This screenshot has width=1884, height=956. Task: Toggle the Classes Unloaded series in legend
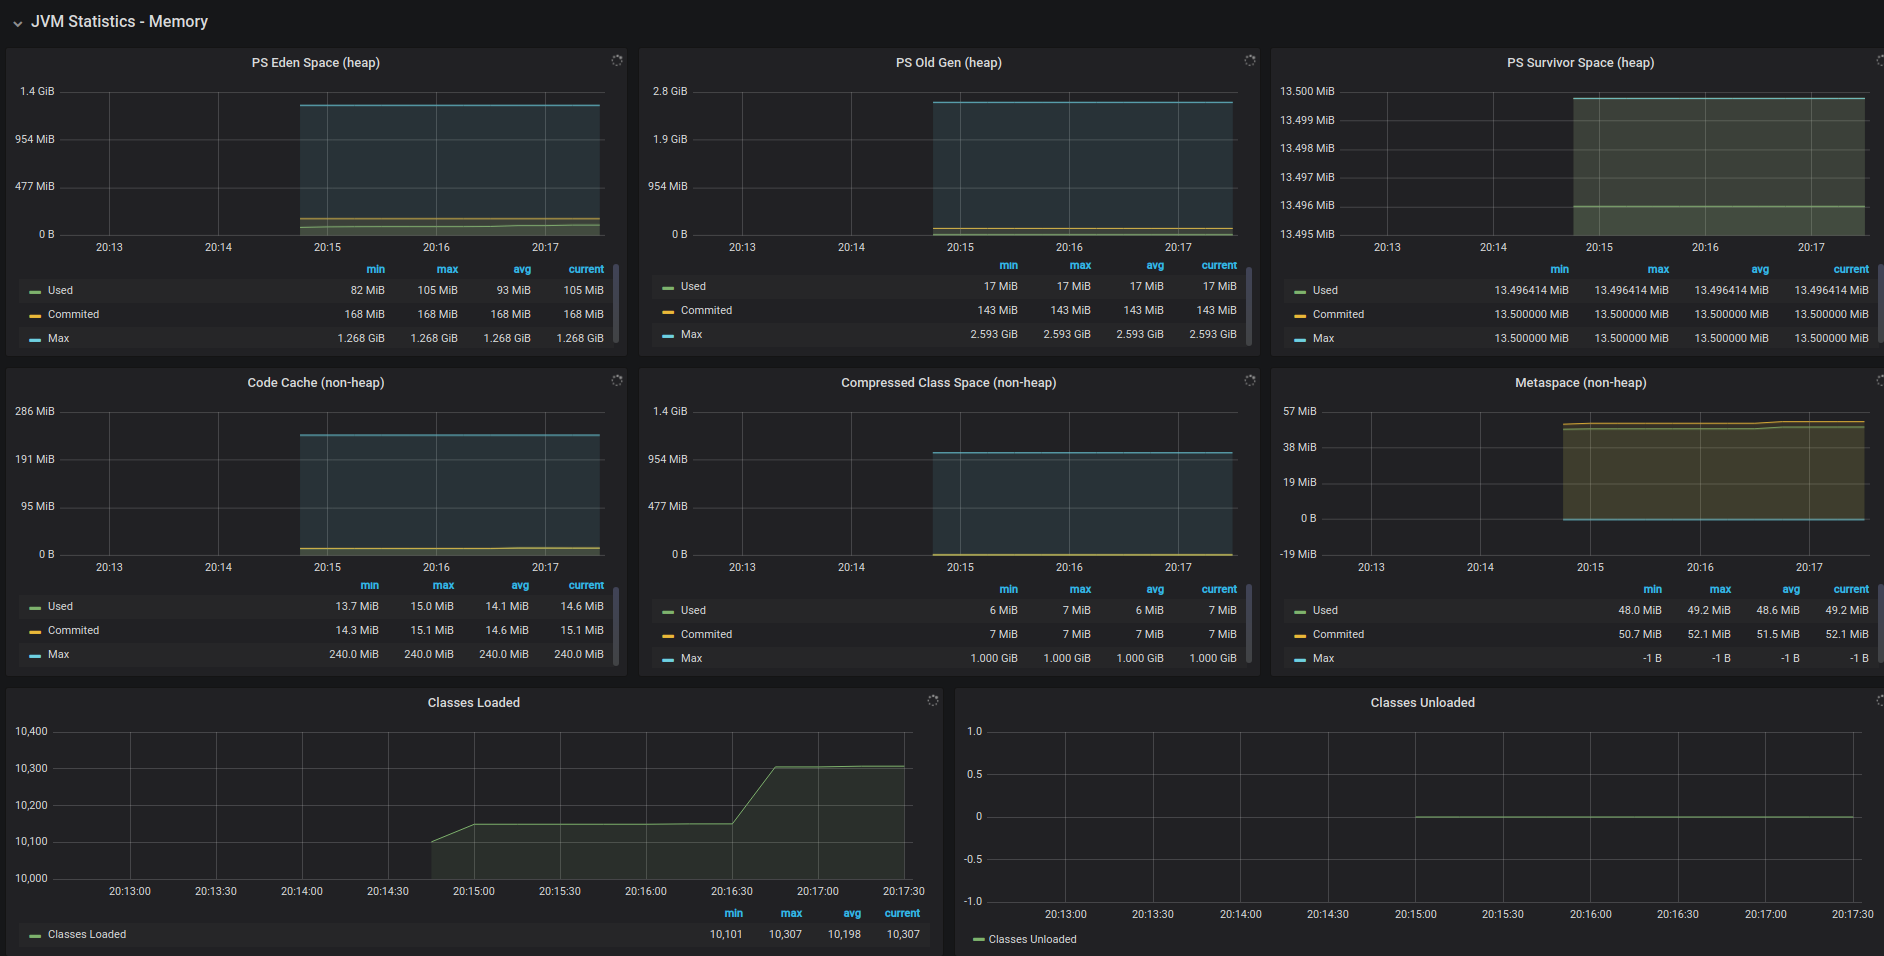1033,940
